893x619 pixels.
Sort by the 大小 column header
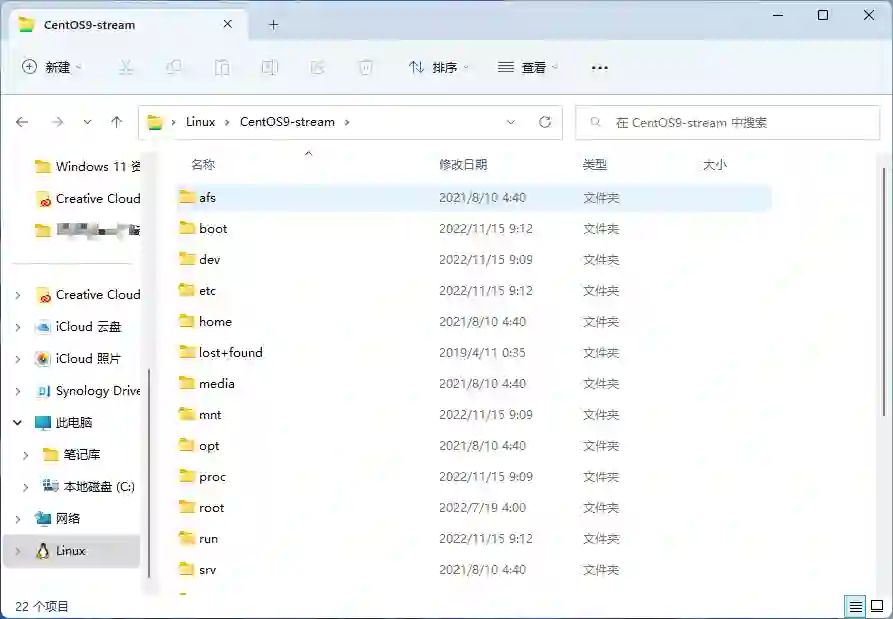715,165
